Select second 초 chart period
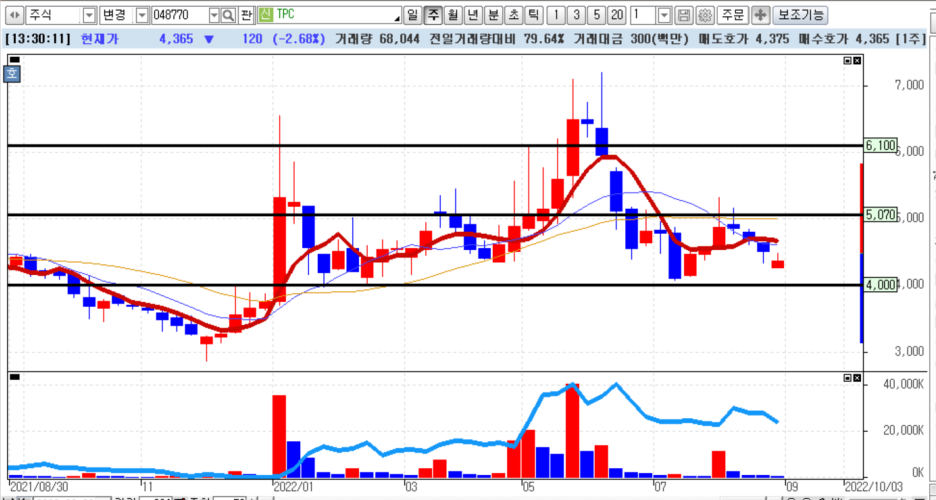The image size is (936, 500). pos(512,15)
